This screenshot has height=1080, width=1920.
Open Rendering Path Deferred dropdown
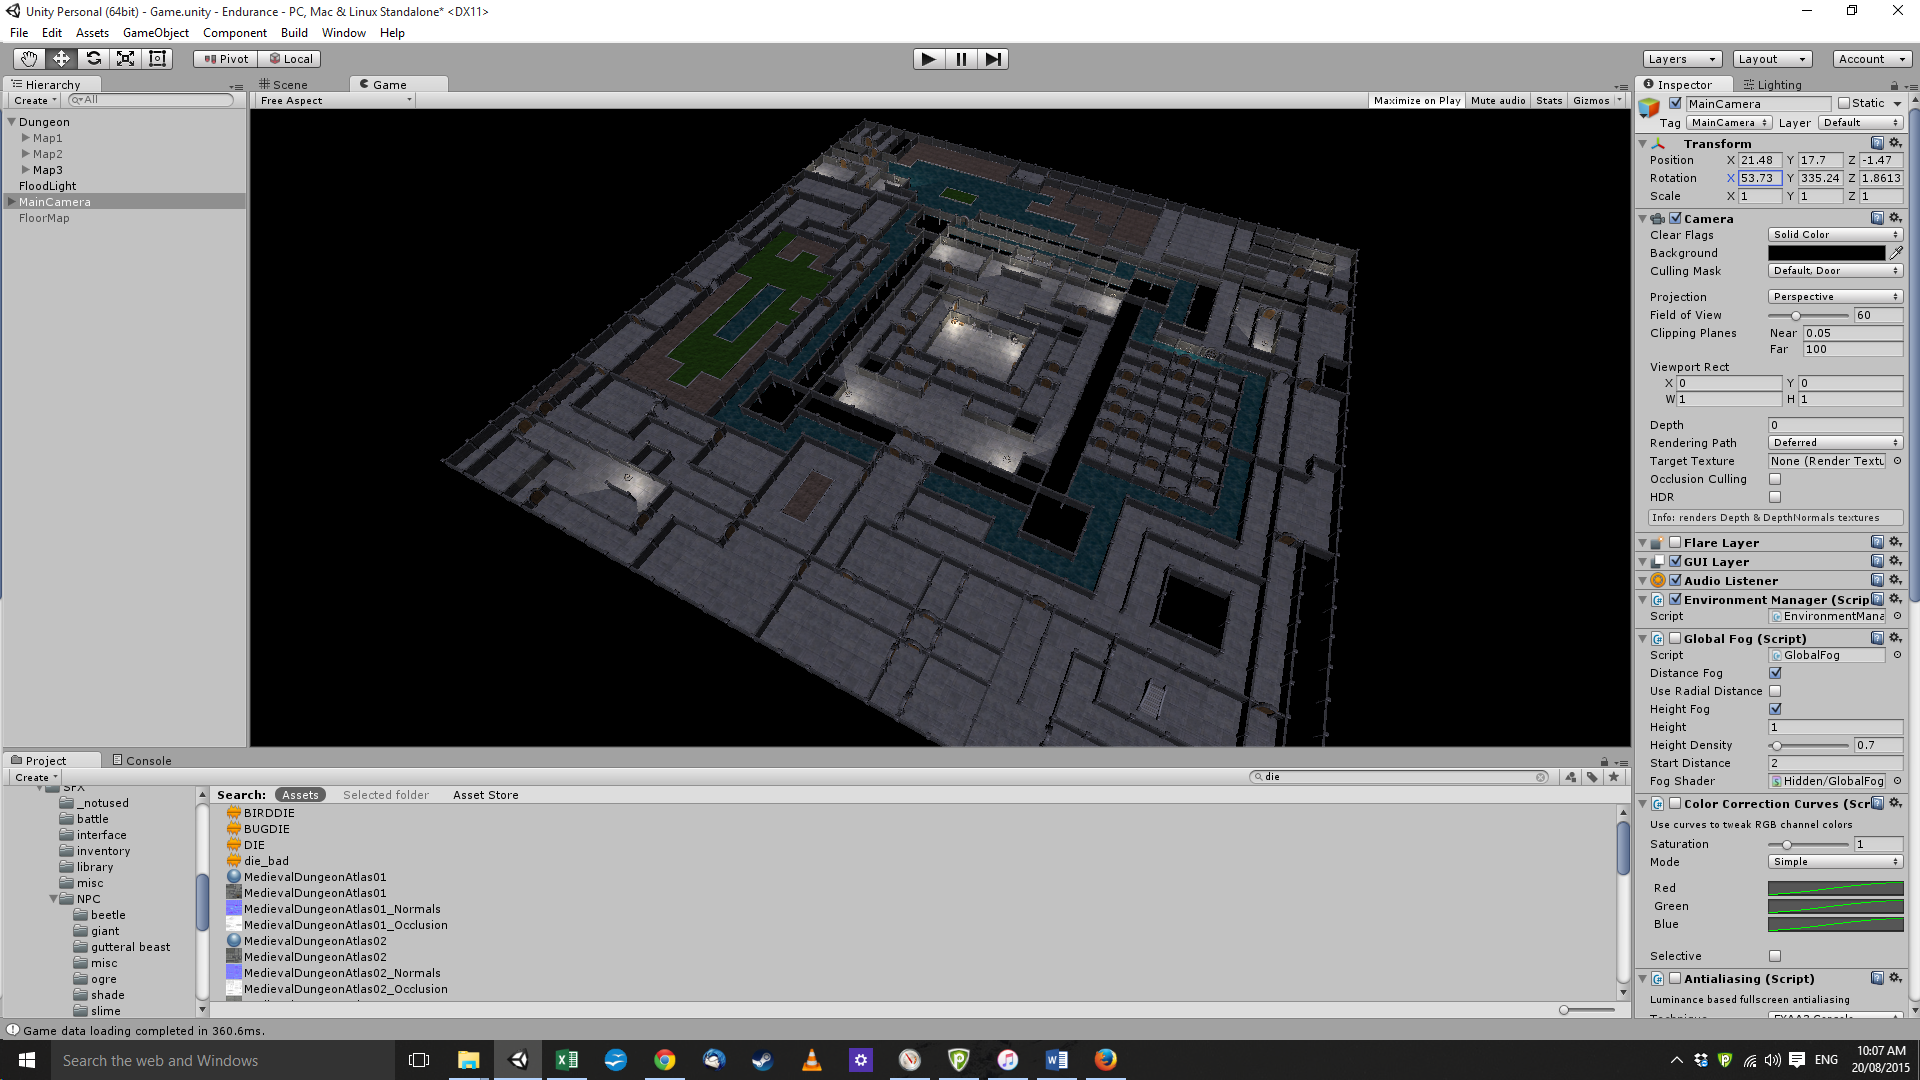(x=1835, y=443)
